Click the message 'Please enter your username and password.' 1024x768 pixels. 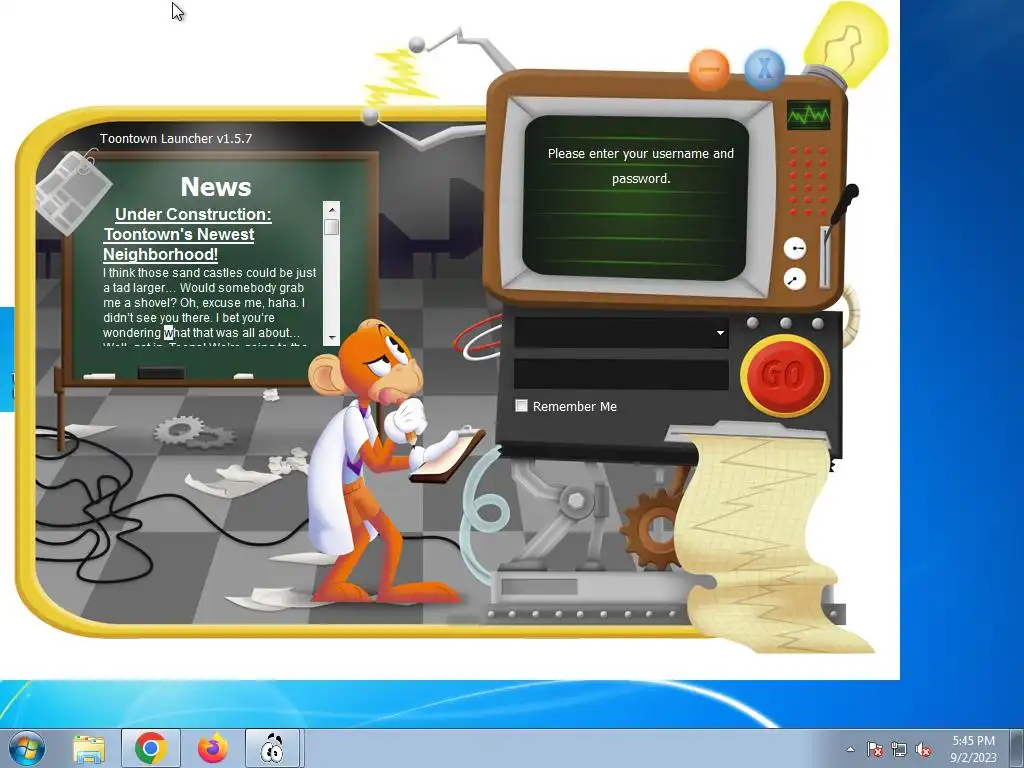point(641,166)
